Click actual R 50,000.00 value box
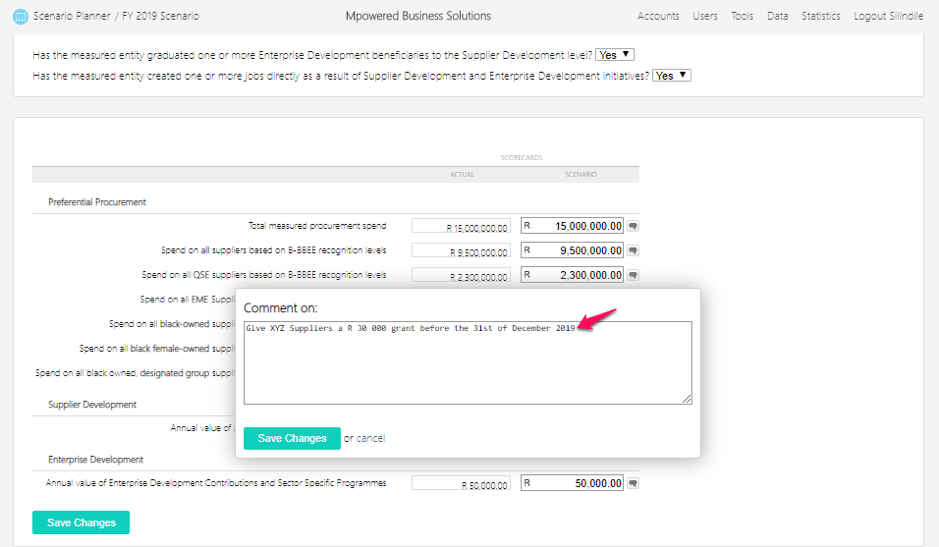939x547 pixels. click(461, 483)
